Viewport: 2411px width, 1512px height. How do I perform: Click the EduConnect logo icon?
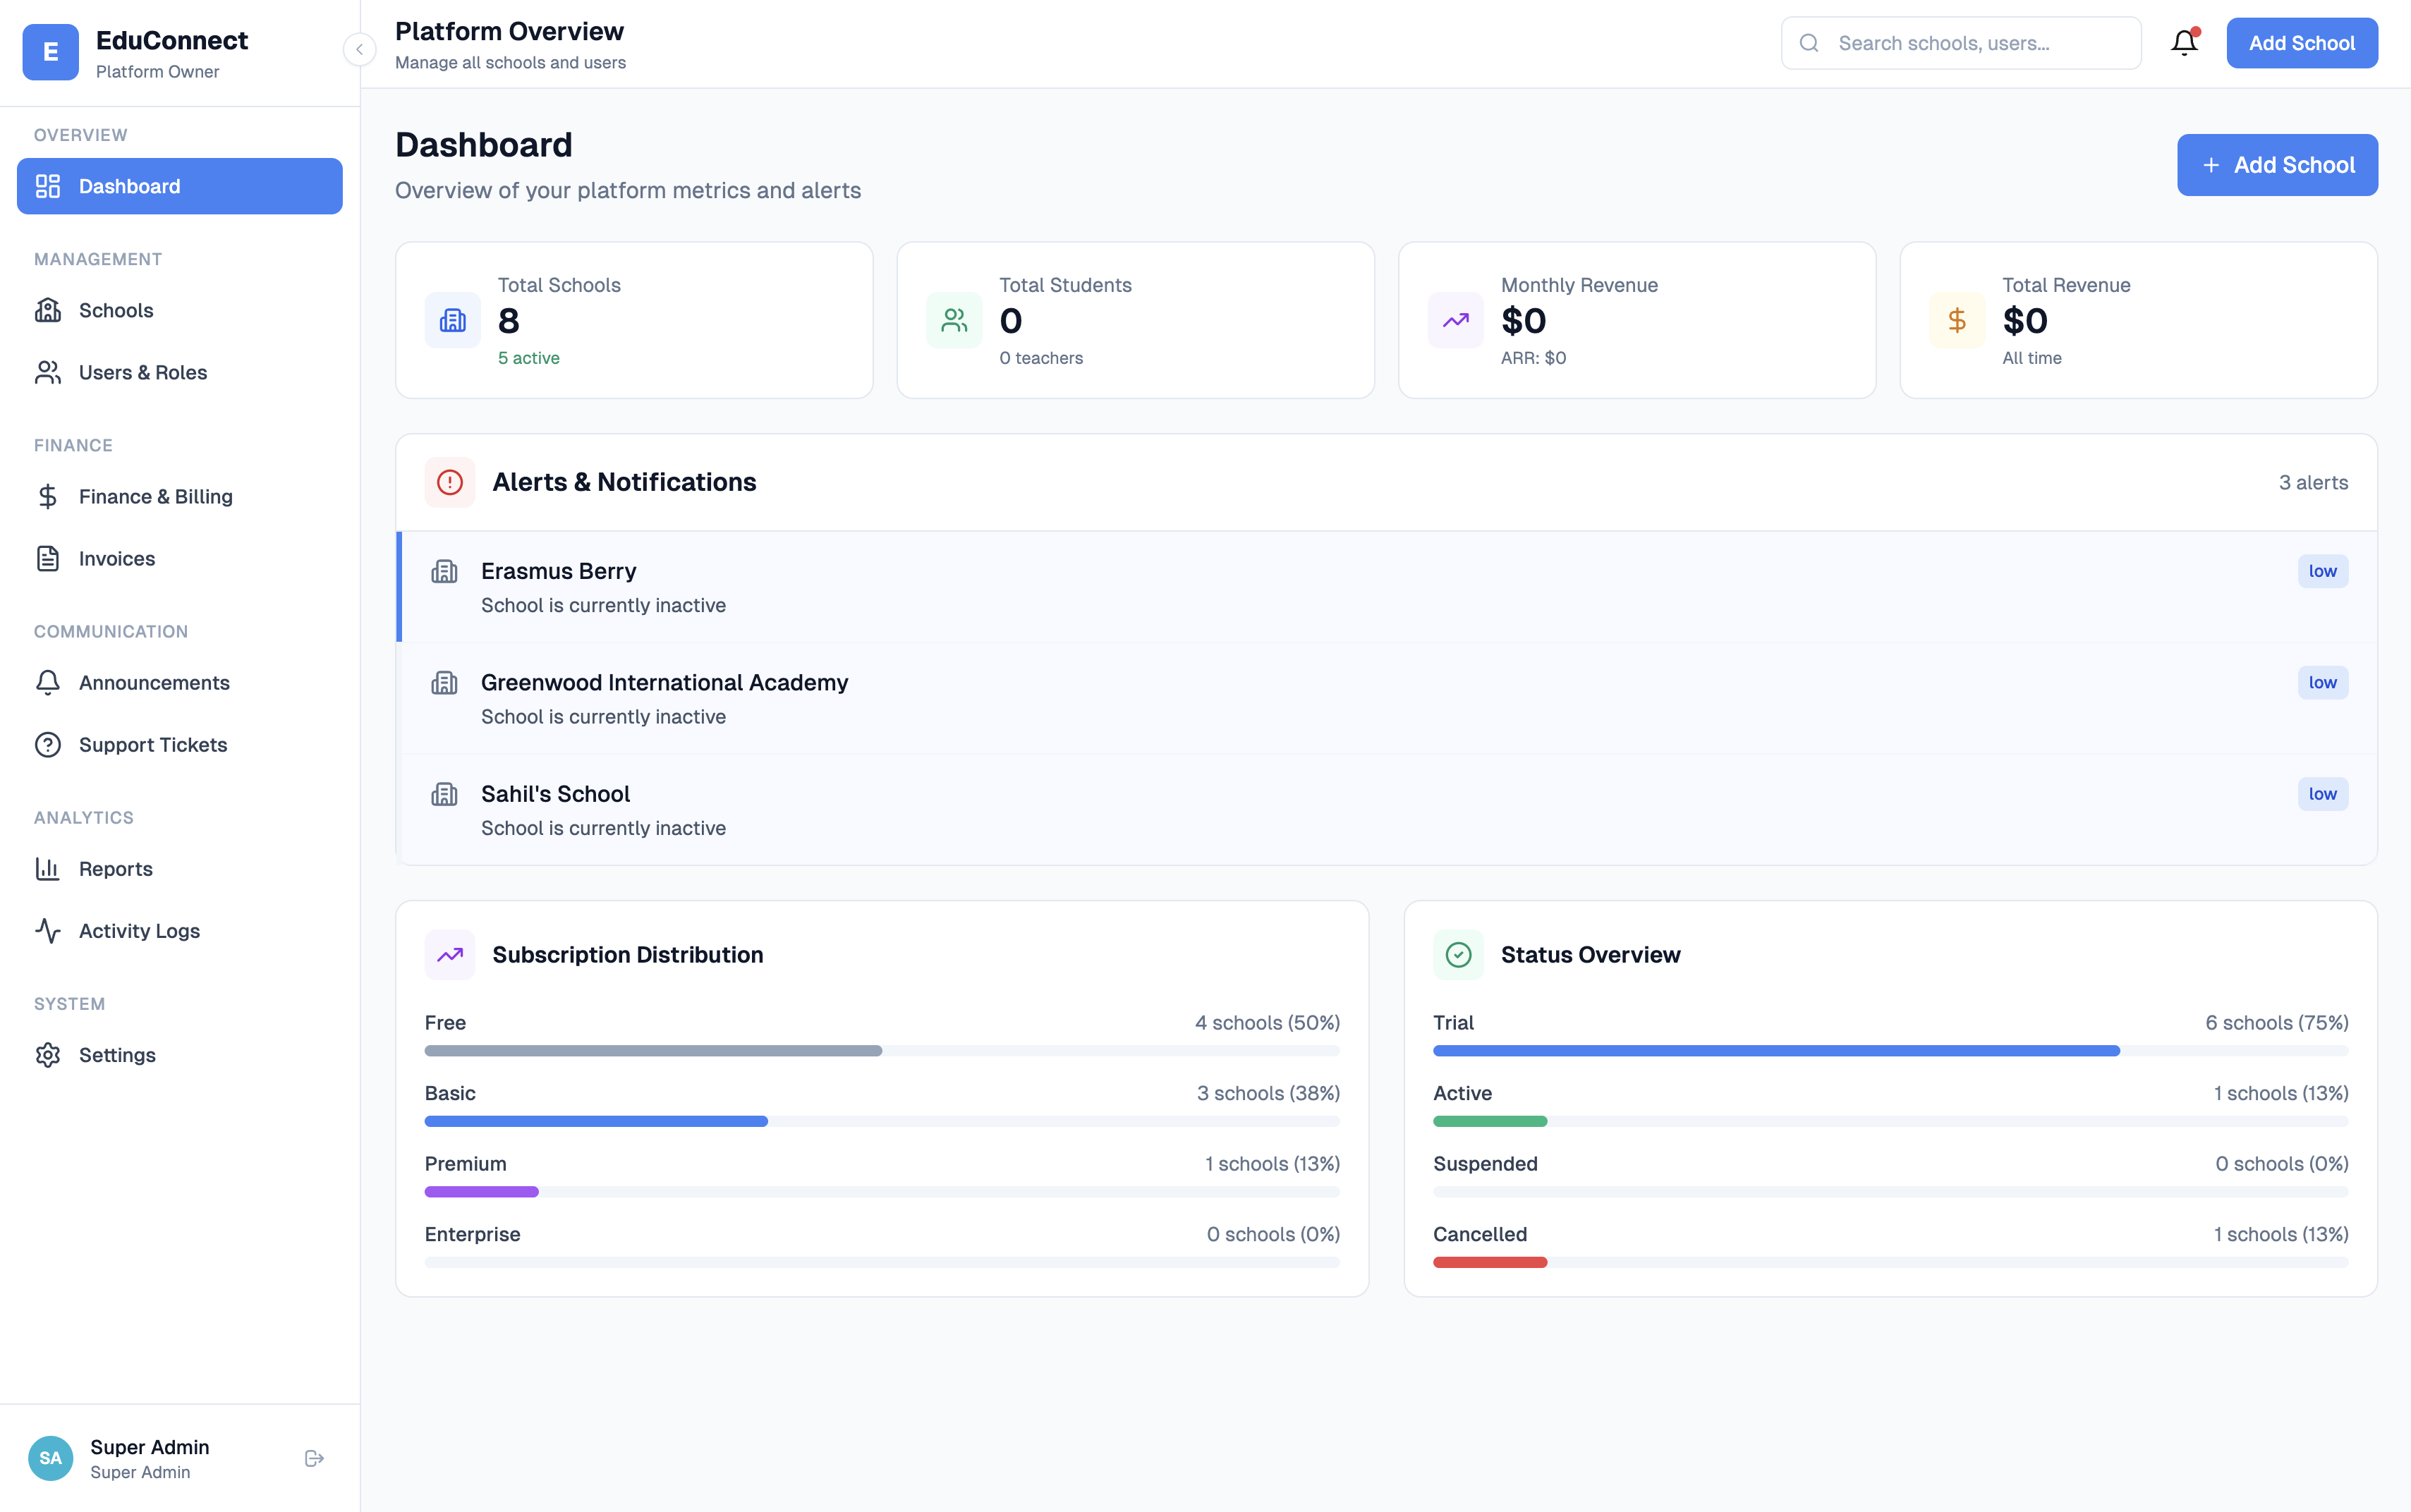click(x=50, y=52)
